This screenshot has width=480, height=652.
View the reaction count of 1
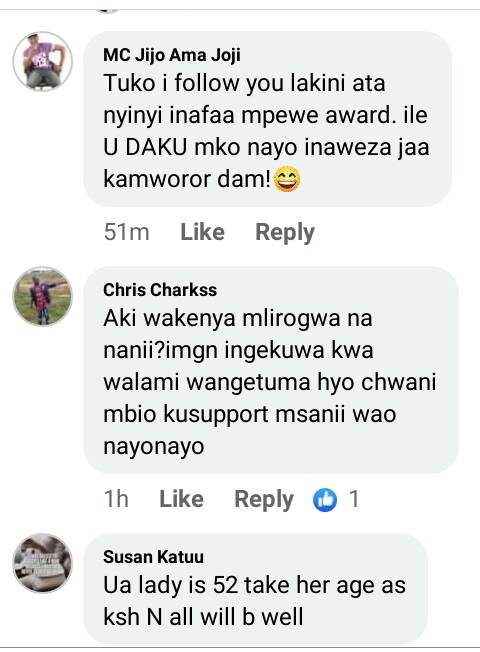pyautogui.click(x=354, y=499)
